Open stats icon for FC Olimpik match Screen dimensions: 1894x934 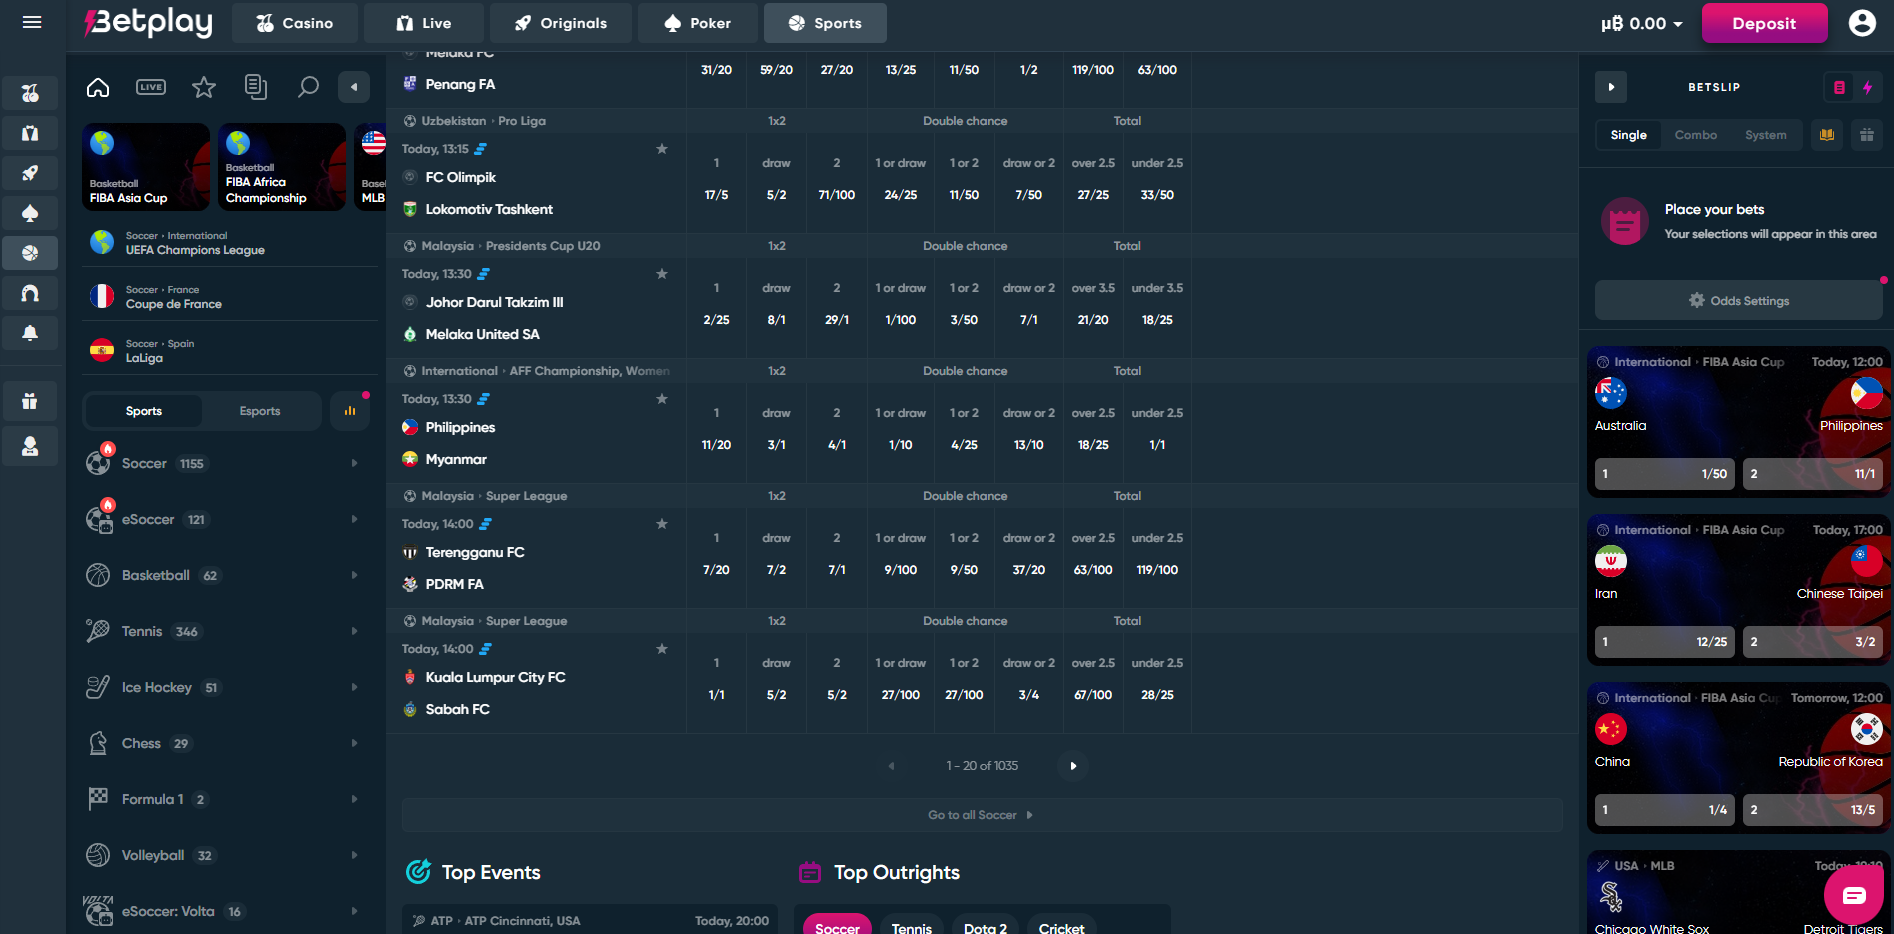tap(480, 149)
